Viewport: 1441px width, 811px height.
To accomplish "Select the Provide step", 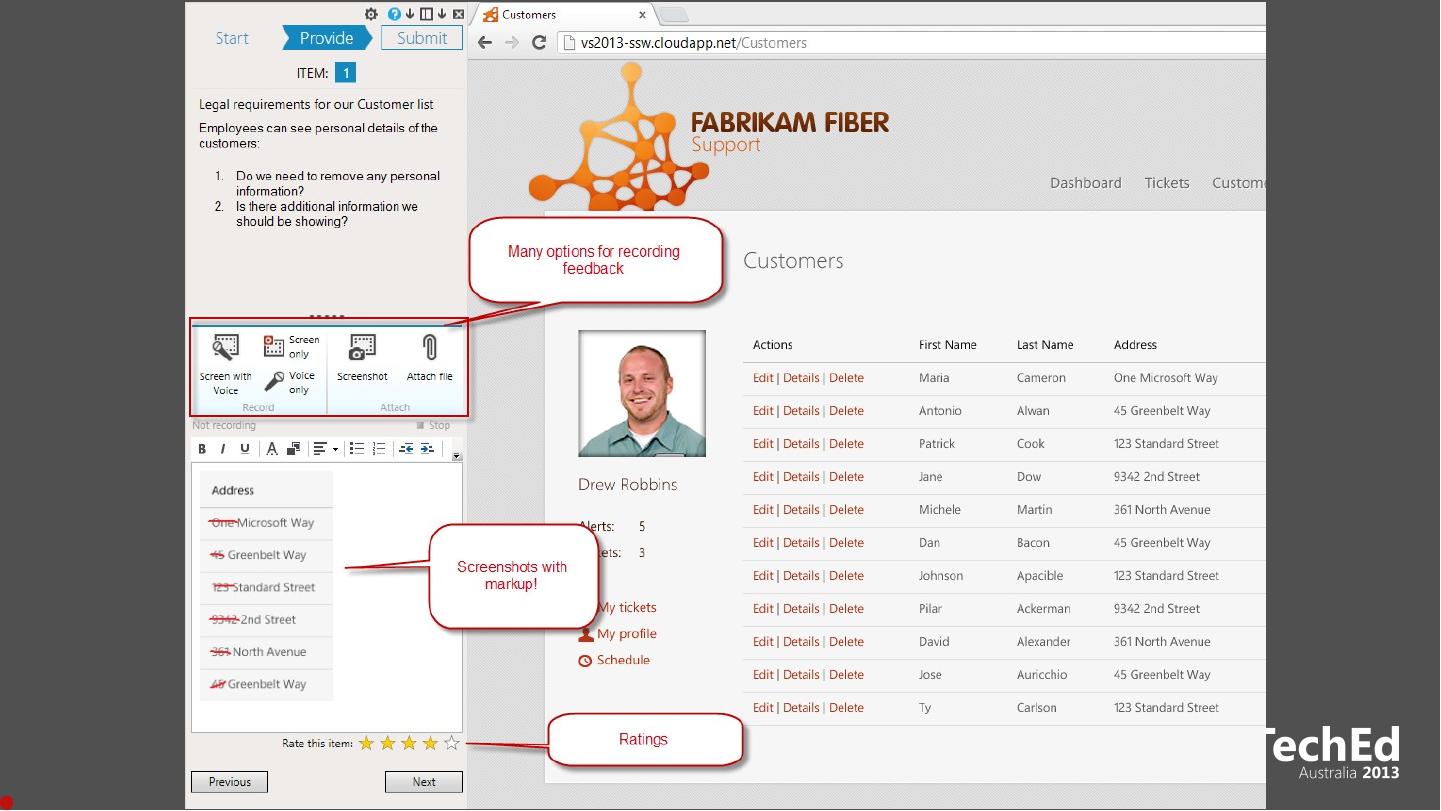I will pyautogui.click(x=326, y=38).
